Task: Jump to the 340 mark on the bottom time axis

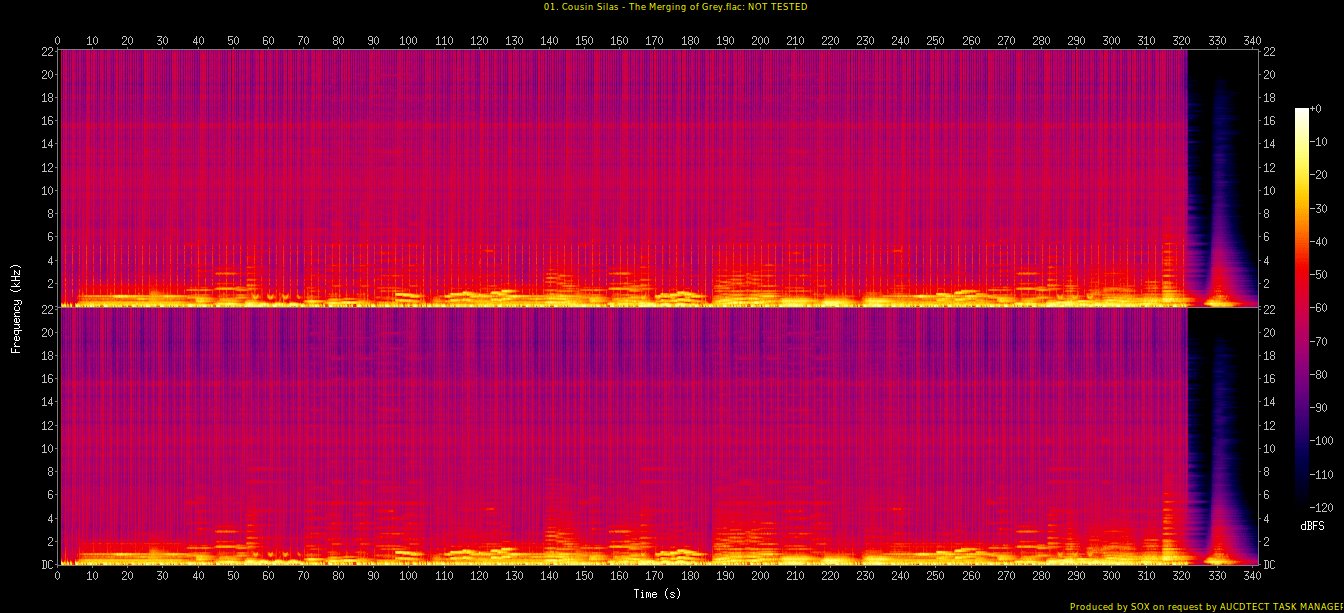Action: pyautogui.click(x=1252, y=576)
